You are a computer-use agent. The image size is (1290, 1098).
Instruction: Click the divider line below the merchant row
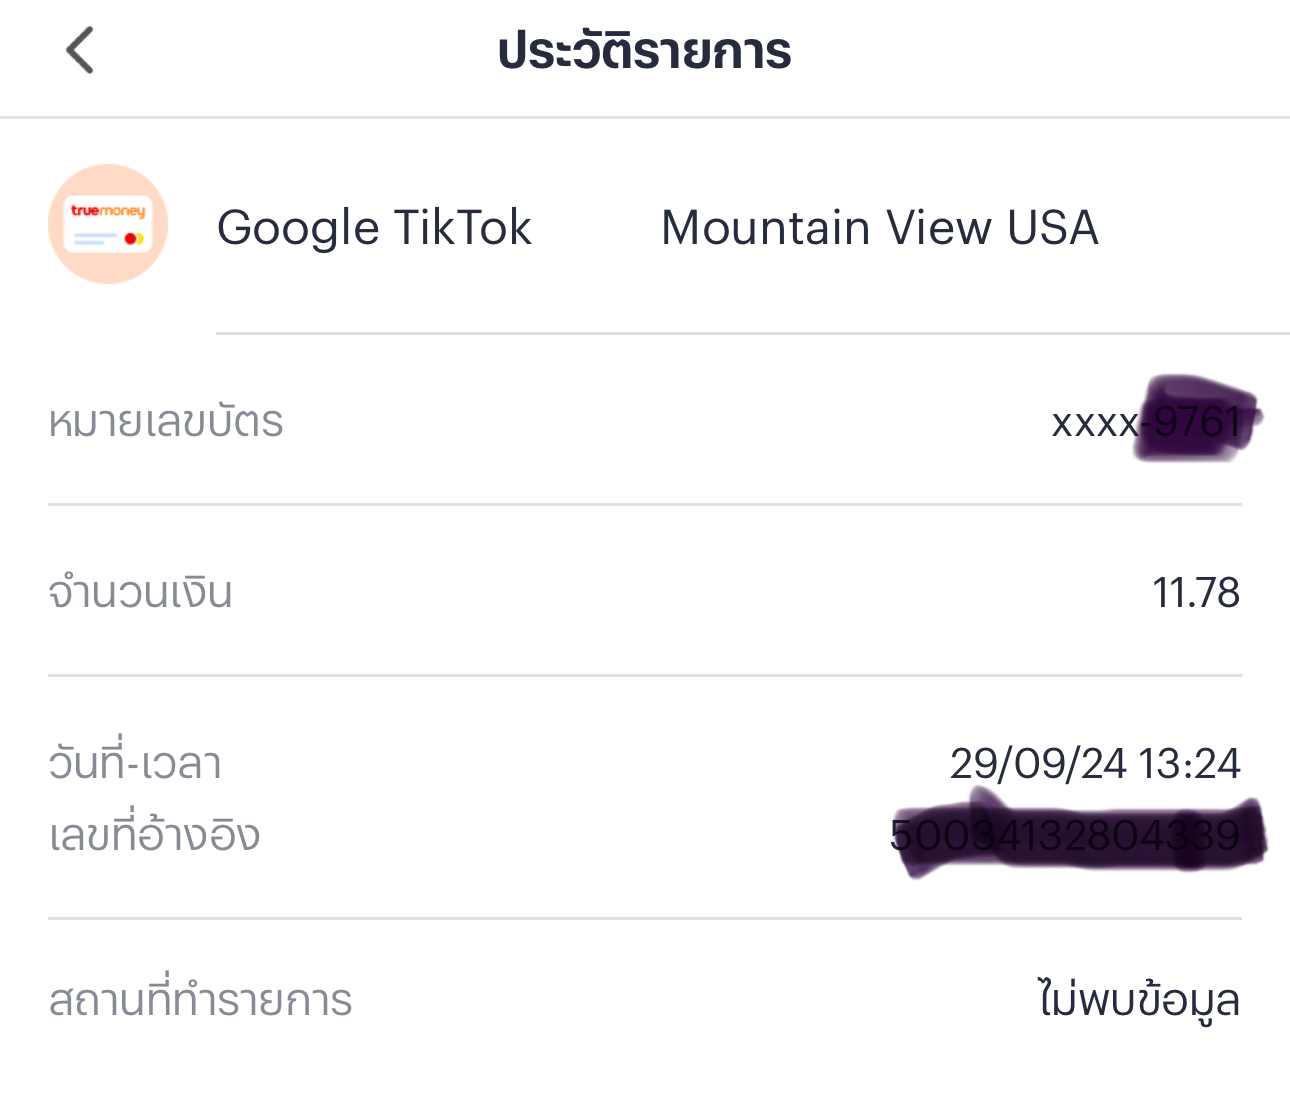(x=753, y=333)
